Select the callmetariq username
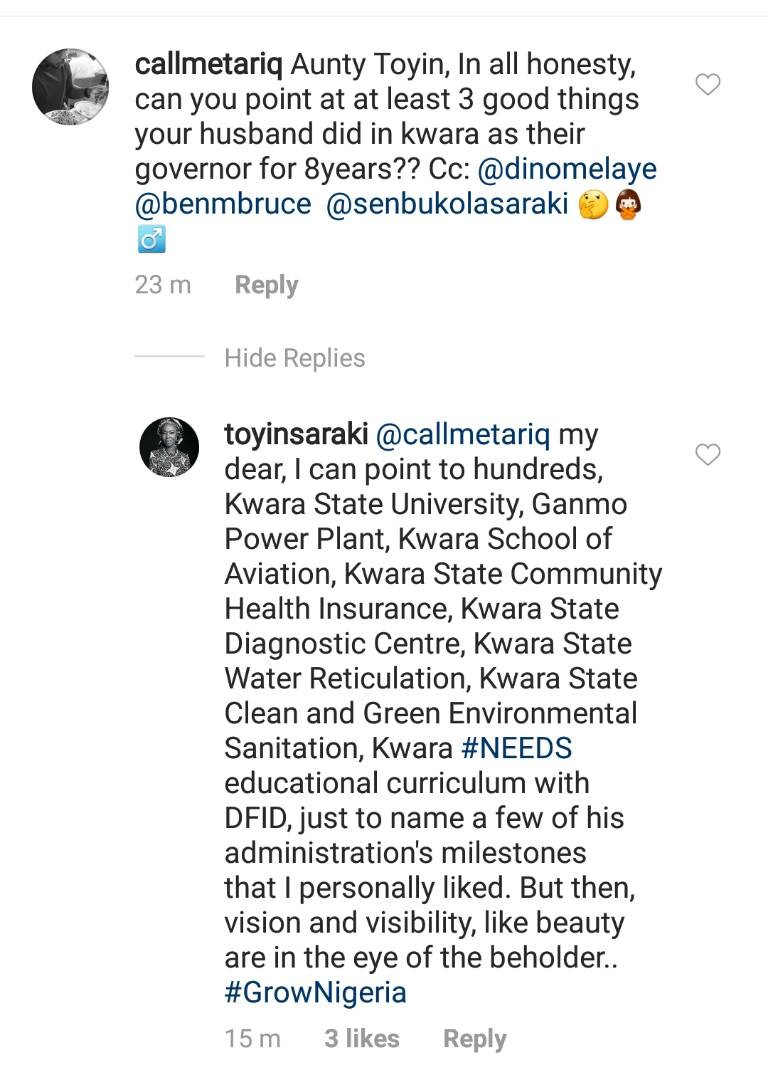Image resolution: width=768 pixels, height=1080 pixels. pyautogui.click(x=207, y=63)
